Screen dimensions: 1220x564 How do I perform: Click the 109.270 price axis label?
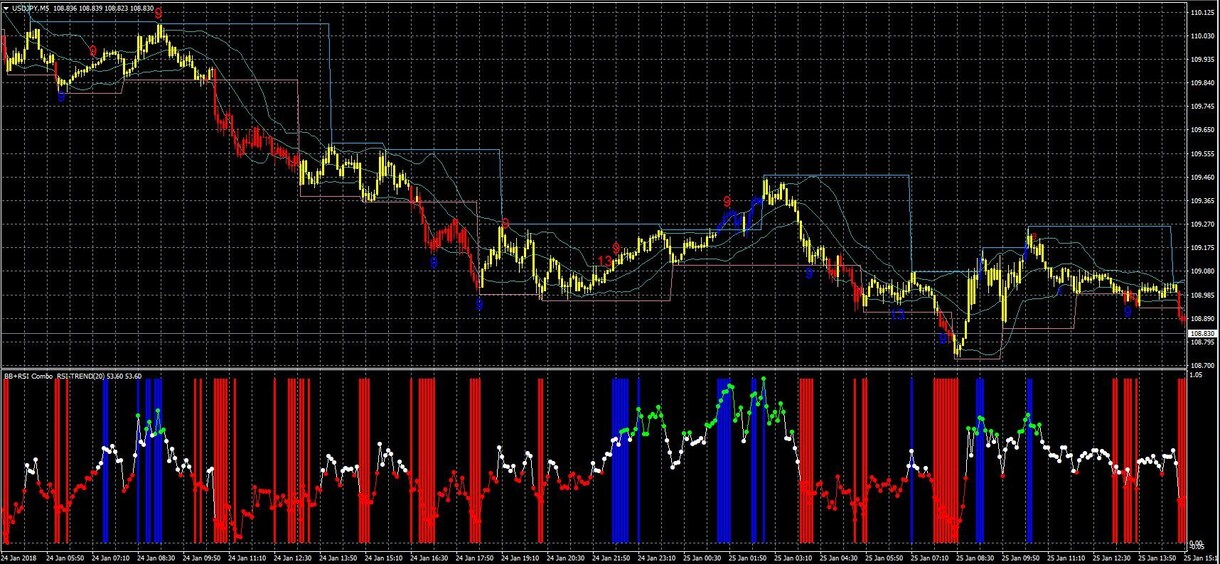[x=1201, y=224]
